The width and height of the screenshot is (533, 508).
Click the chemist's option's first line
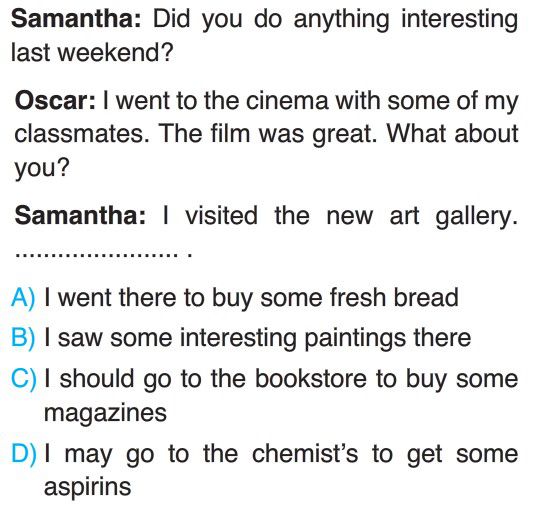(x=281, y=455)
